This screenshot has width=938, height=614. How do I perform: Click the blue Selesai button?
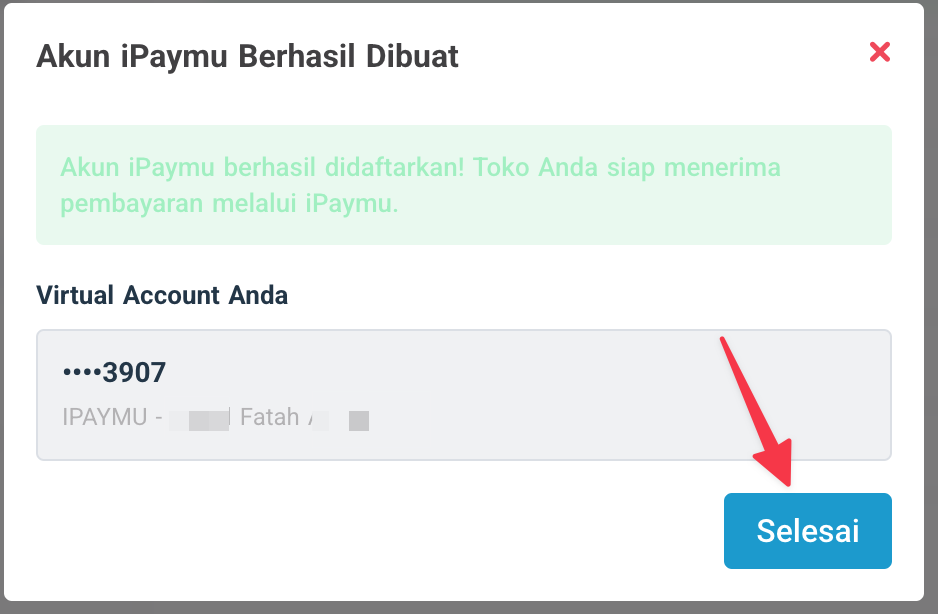[x=807, y=531]
